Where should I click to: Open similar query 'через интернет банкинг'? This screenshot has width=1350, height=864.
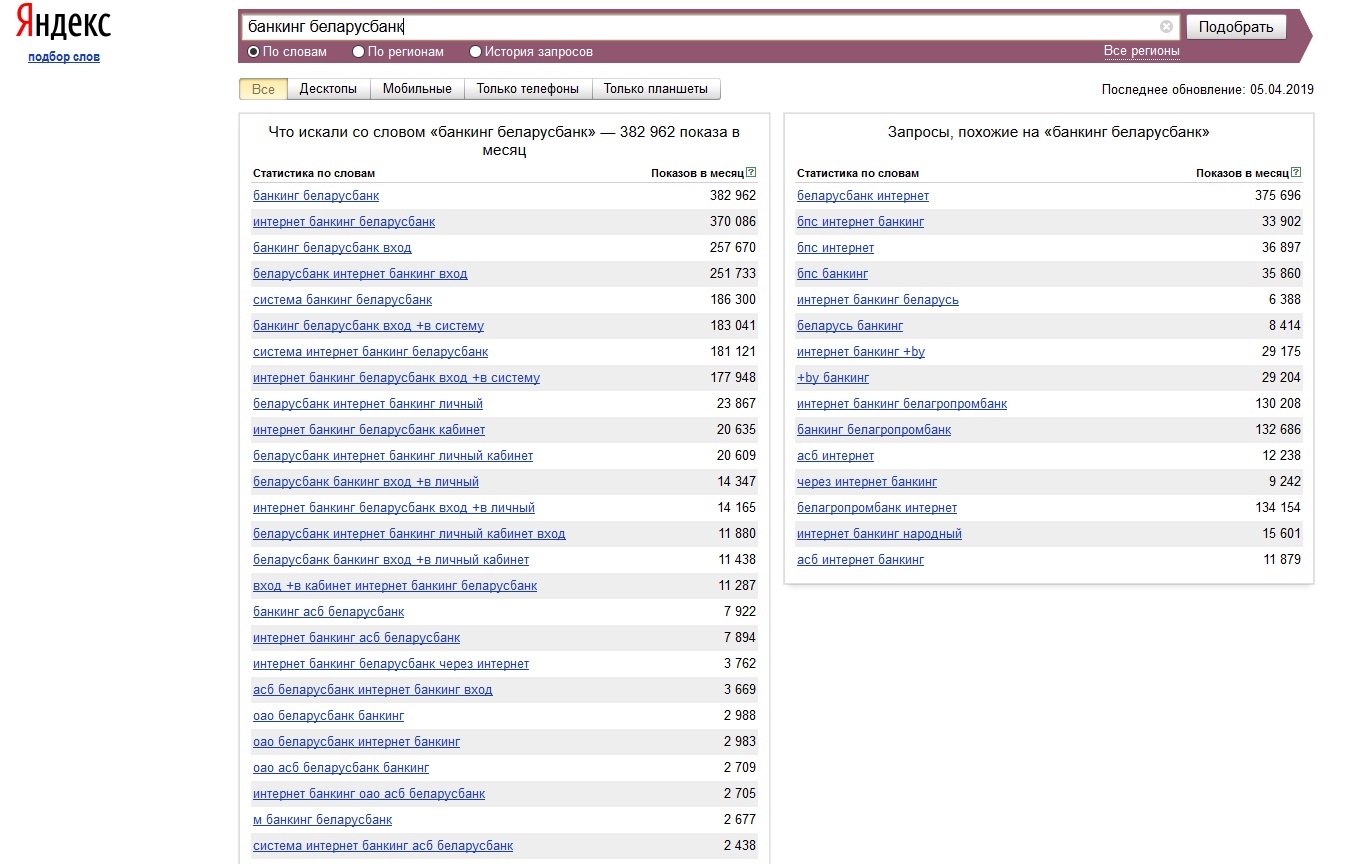tap(867, 482)
